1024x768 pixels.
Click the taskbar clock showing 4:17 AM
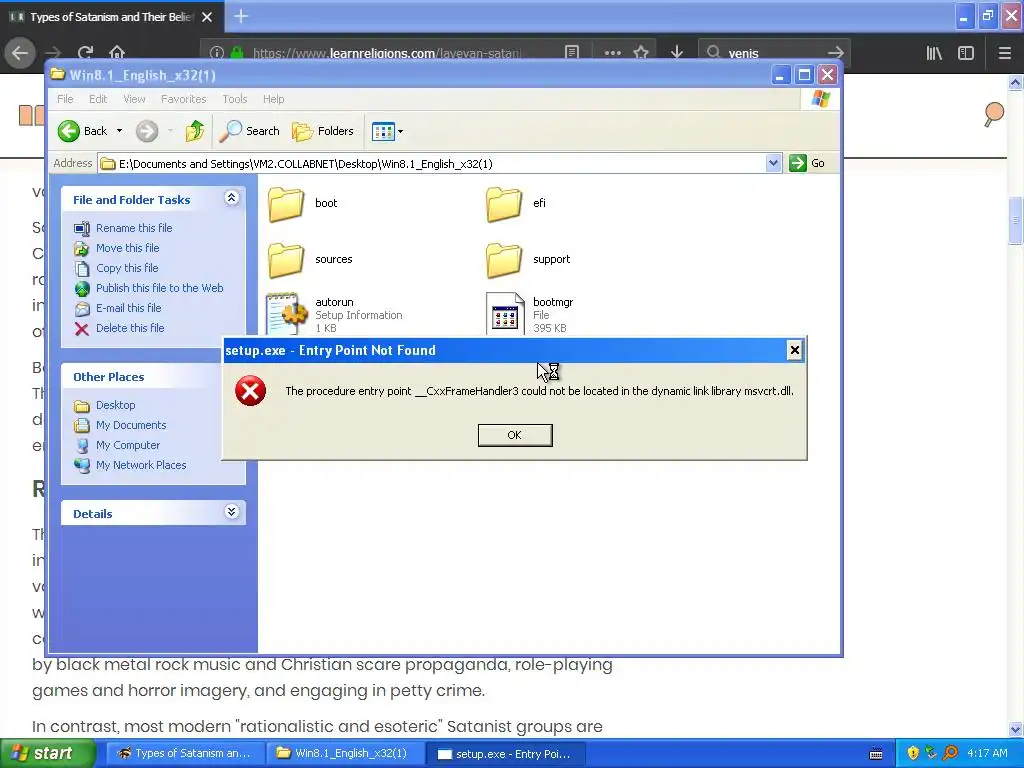point(987,753)
